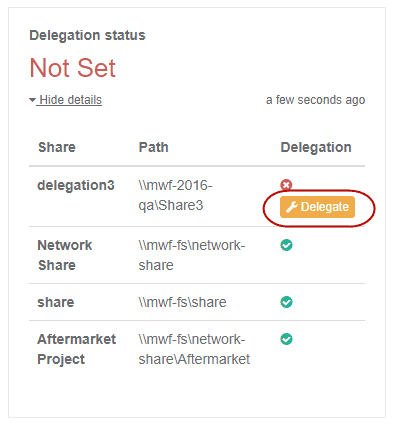Click the wrench icon on Delegate button
The height and width of the screenshot is (440, 402).
pos(292,207)
